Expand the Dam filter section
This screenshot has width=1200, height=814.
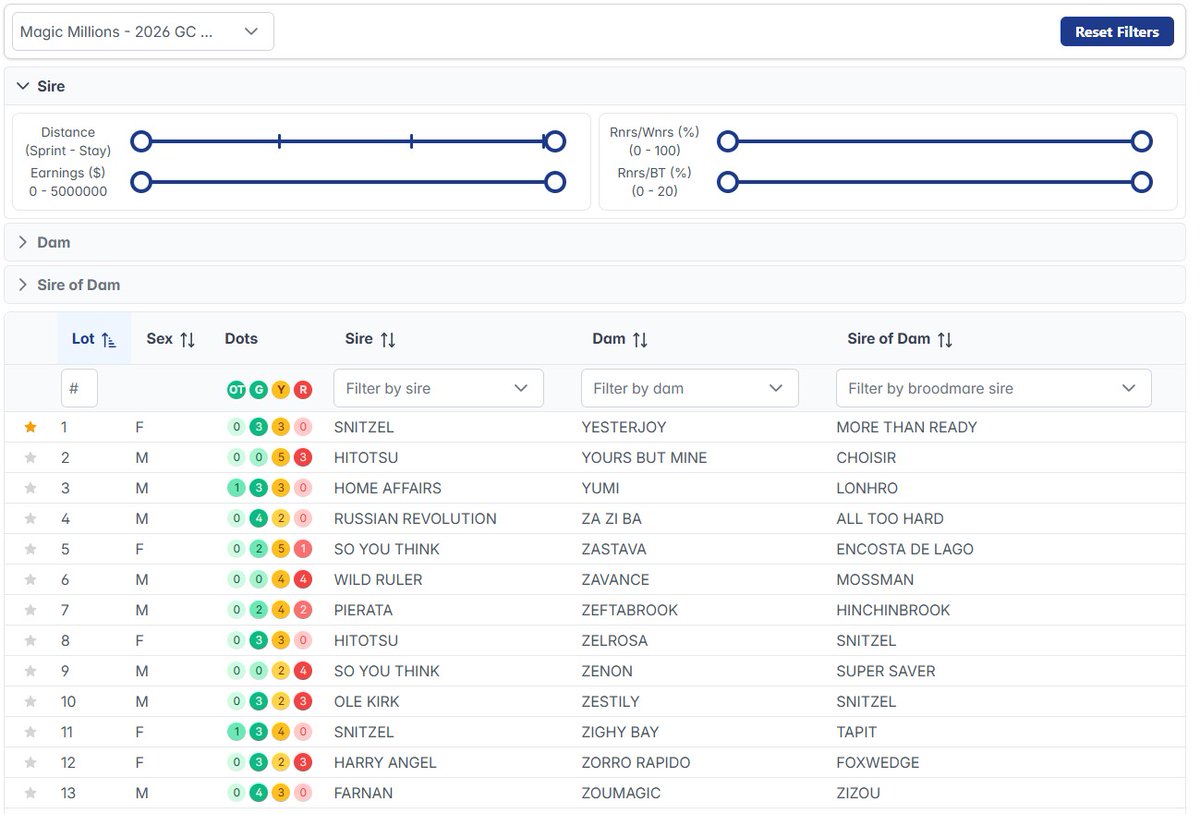point(595,242)
